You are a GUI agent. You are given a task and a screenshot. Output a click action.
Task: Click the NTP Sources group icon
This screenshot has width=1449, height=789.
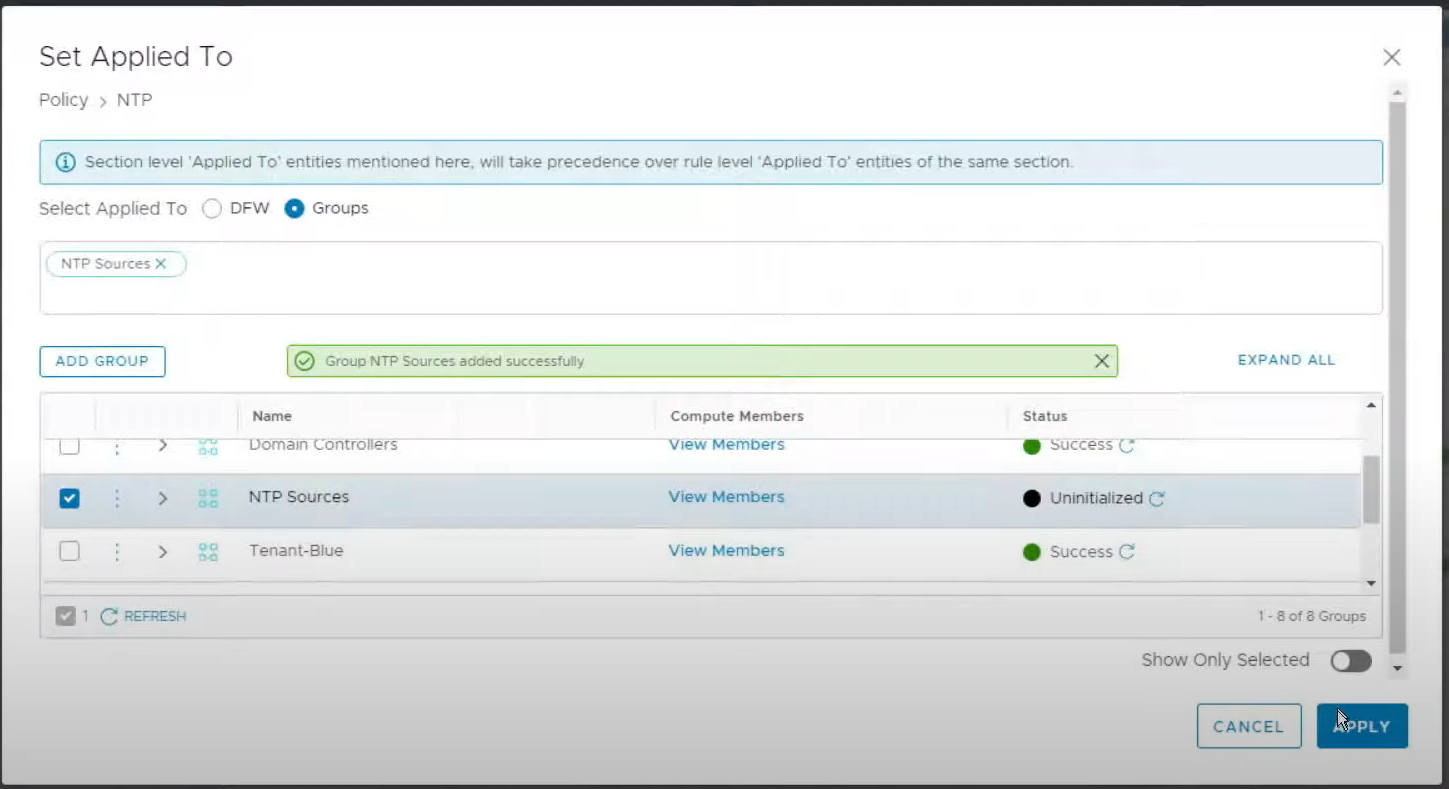[x=208, y=498]
